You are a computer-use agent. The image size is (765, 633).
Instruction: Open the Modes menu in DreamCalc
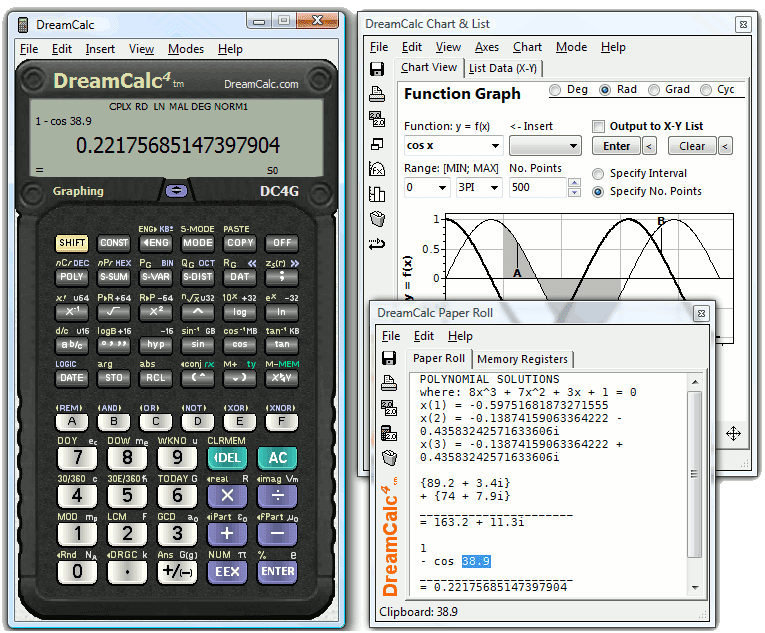coord(185,49)
